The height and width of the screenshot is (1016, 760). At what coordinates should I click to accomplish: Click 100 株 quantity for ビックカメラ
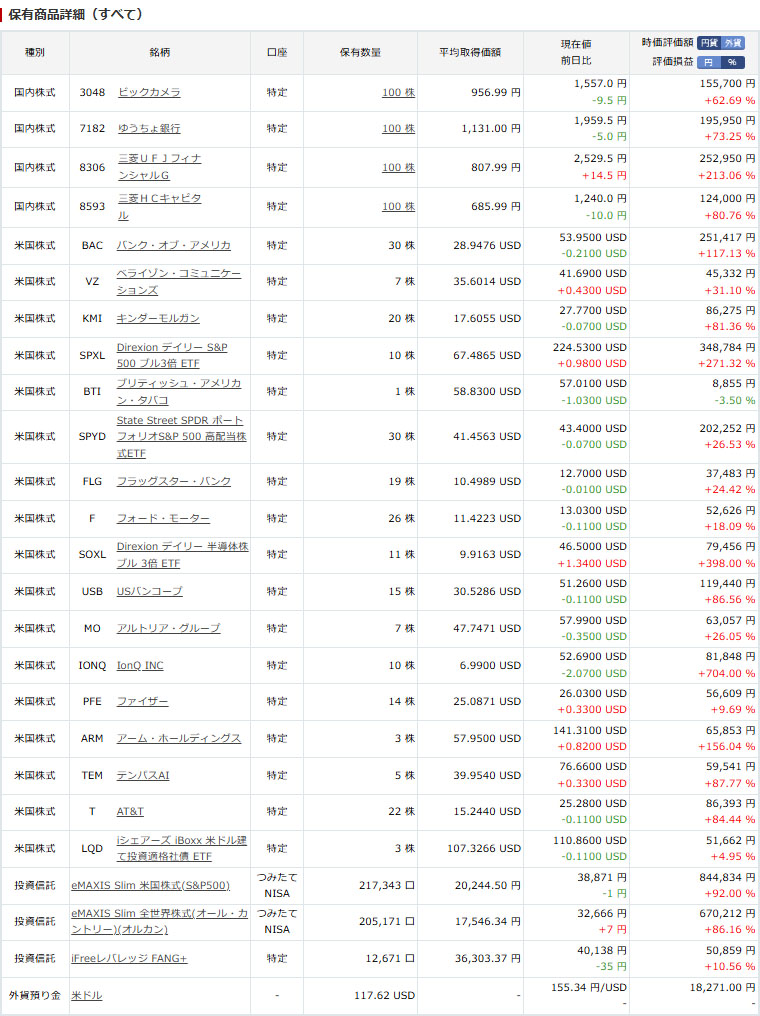click(x=398, y=92)
